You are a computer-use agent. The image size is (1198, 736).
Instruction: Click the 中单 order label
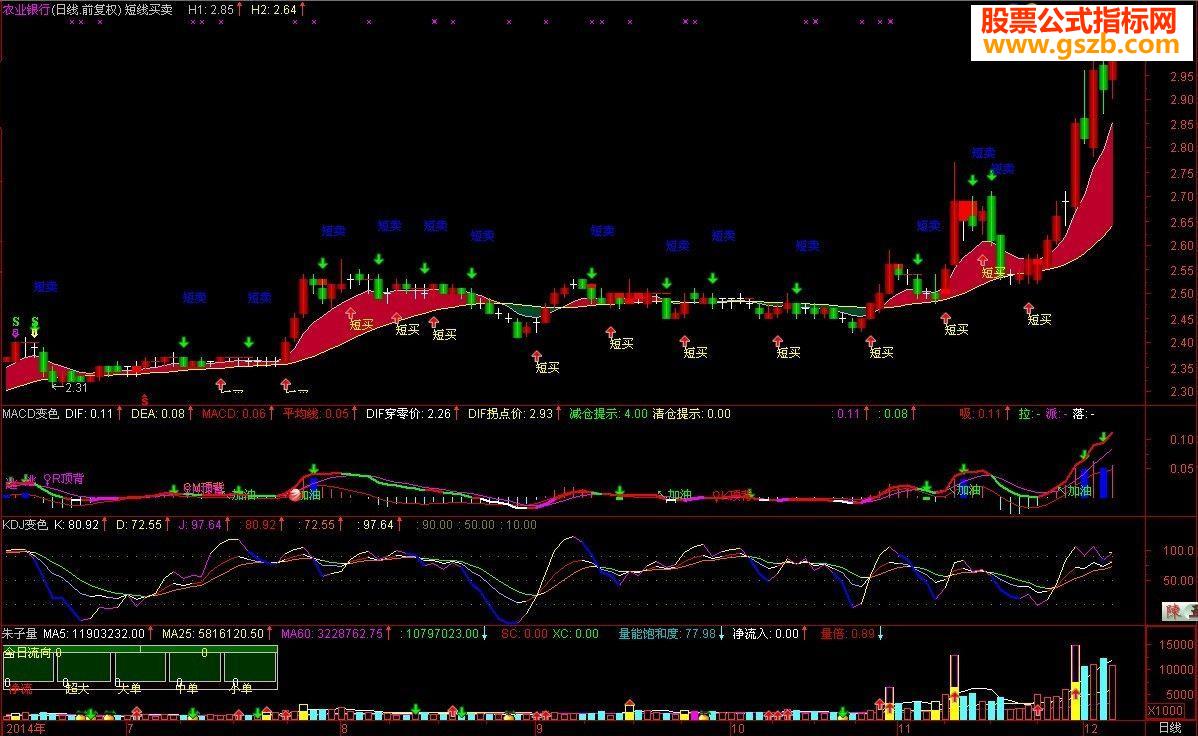(x=186, y=689)
